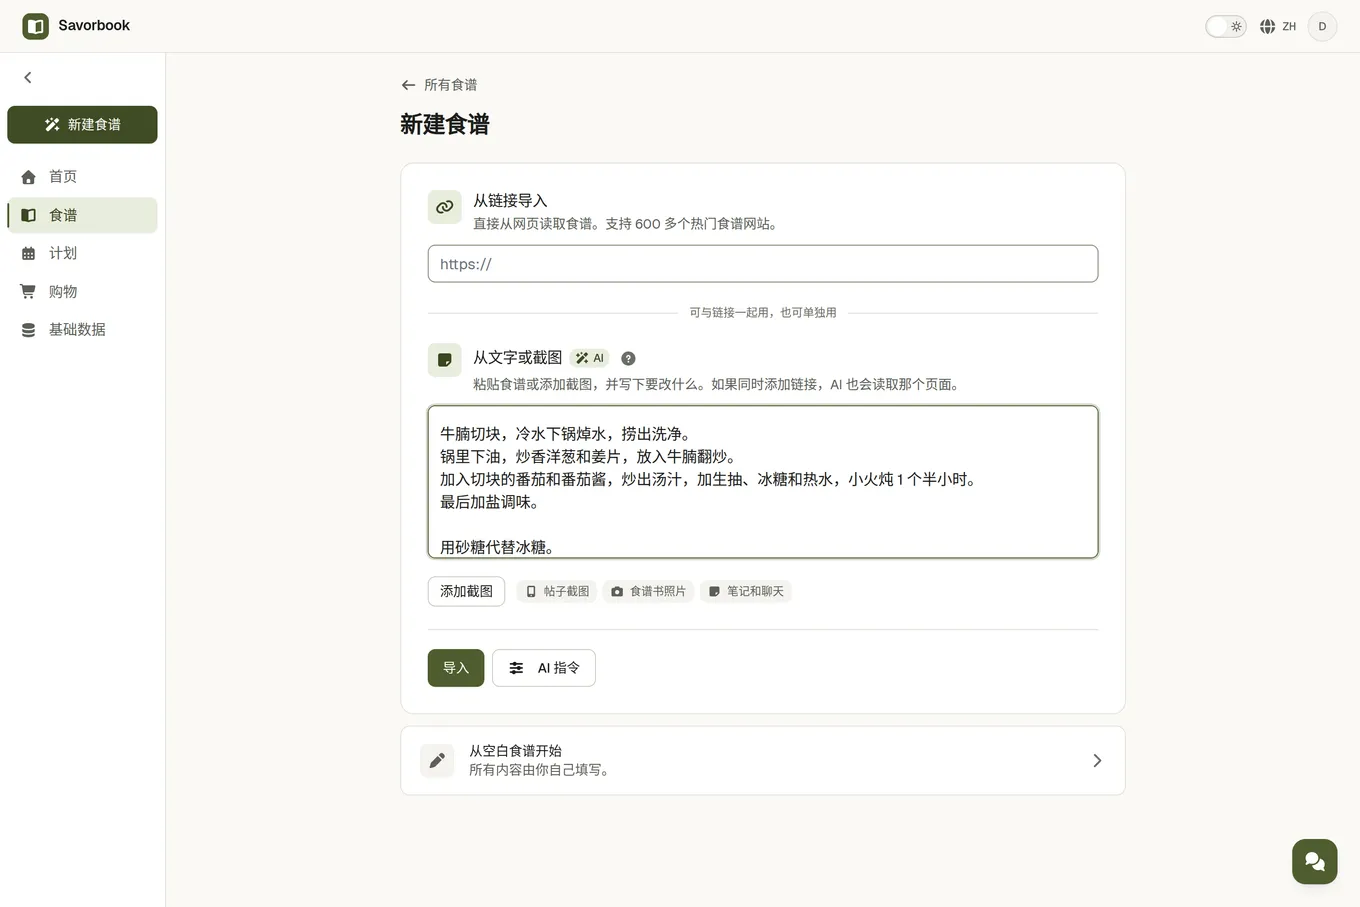Select the 食谱书照片 chip
This screenshot has height=907, width=1360.
tap(648, 591)
